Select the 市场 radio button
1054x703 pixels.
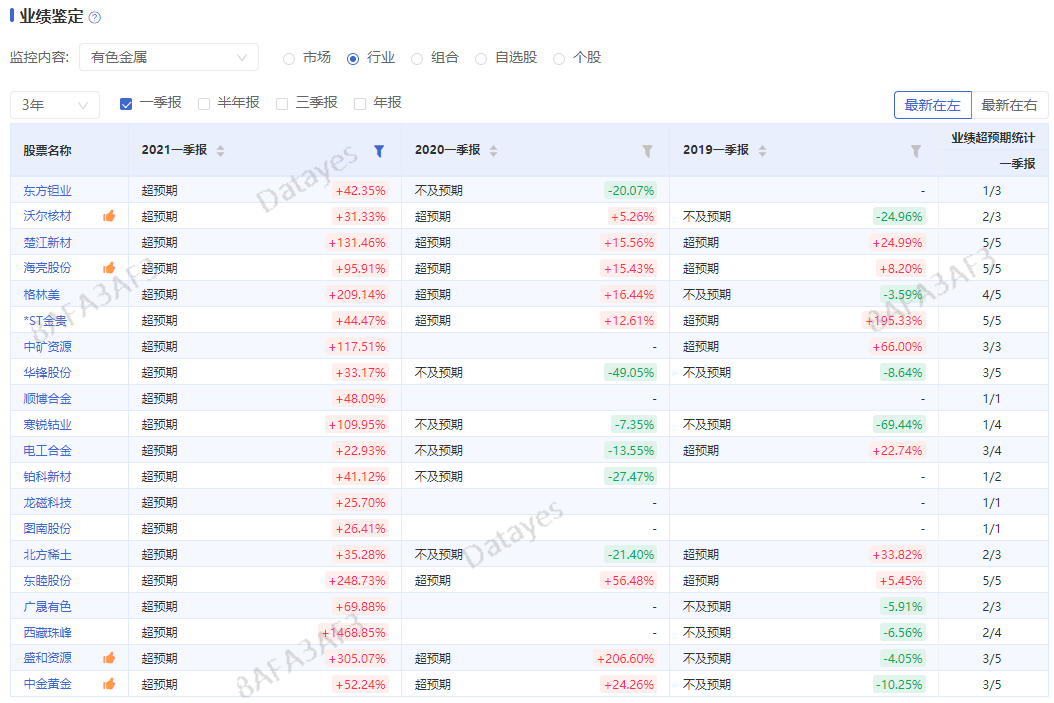click(x=289, y=57)
